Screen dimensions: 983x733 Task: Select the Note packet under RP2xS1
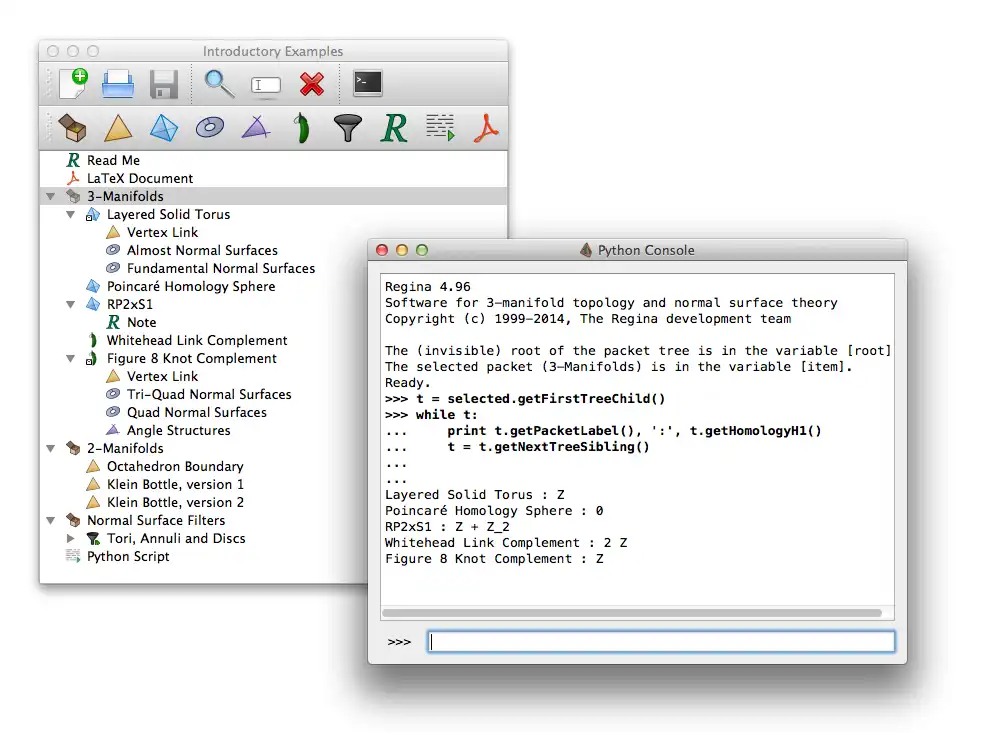point(141,322)
